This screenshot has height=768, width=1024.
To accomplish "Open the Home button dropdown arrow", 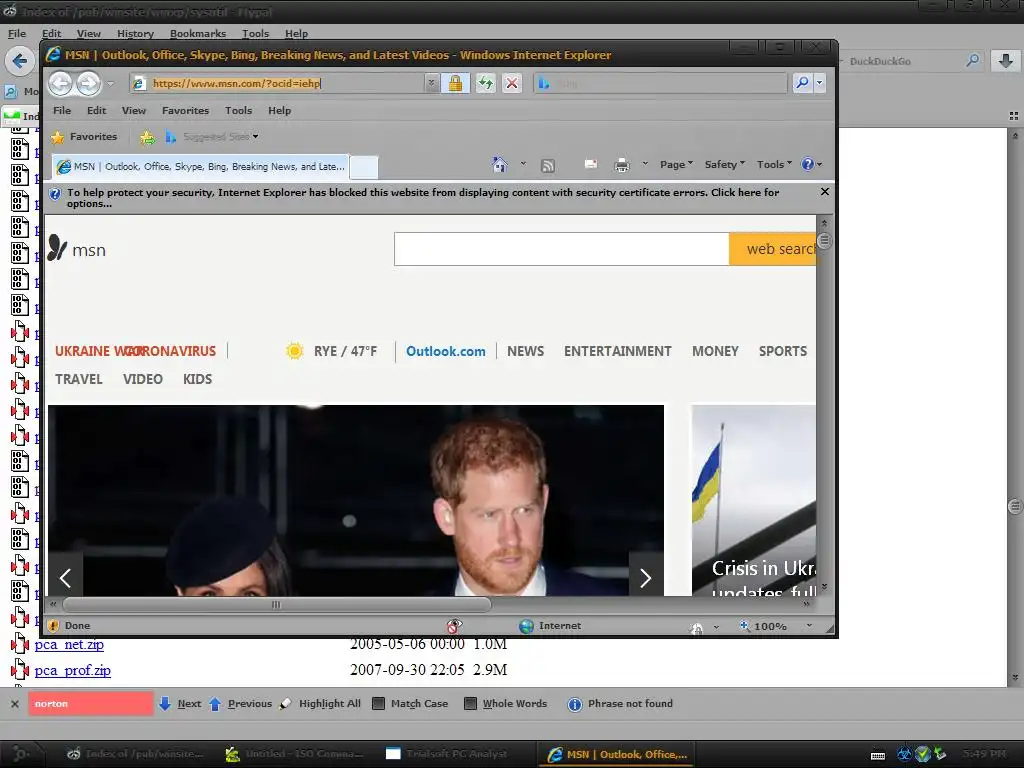I will 523,164.
